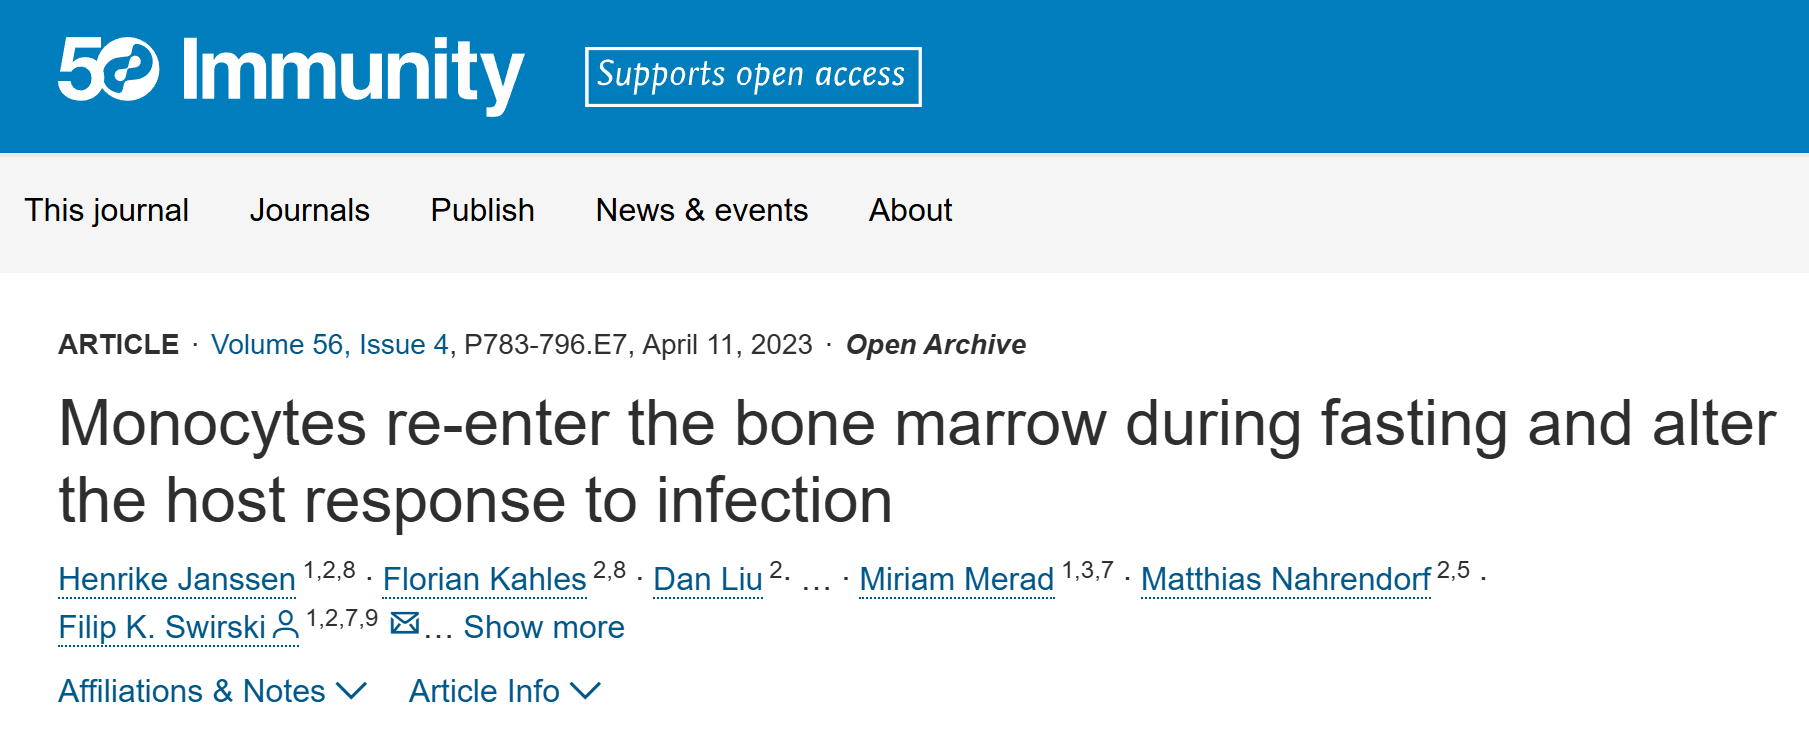Select author Dan Liu

tap(708, 579)
